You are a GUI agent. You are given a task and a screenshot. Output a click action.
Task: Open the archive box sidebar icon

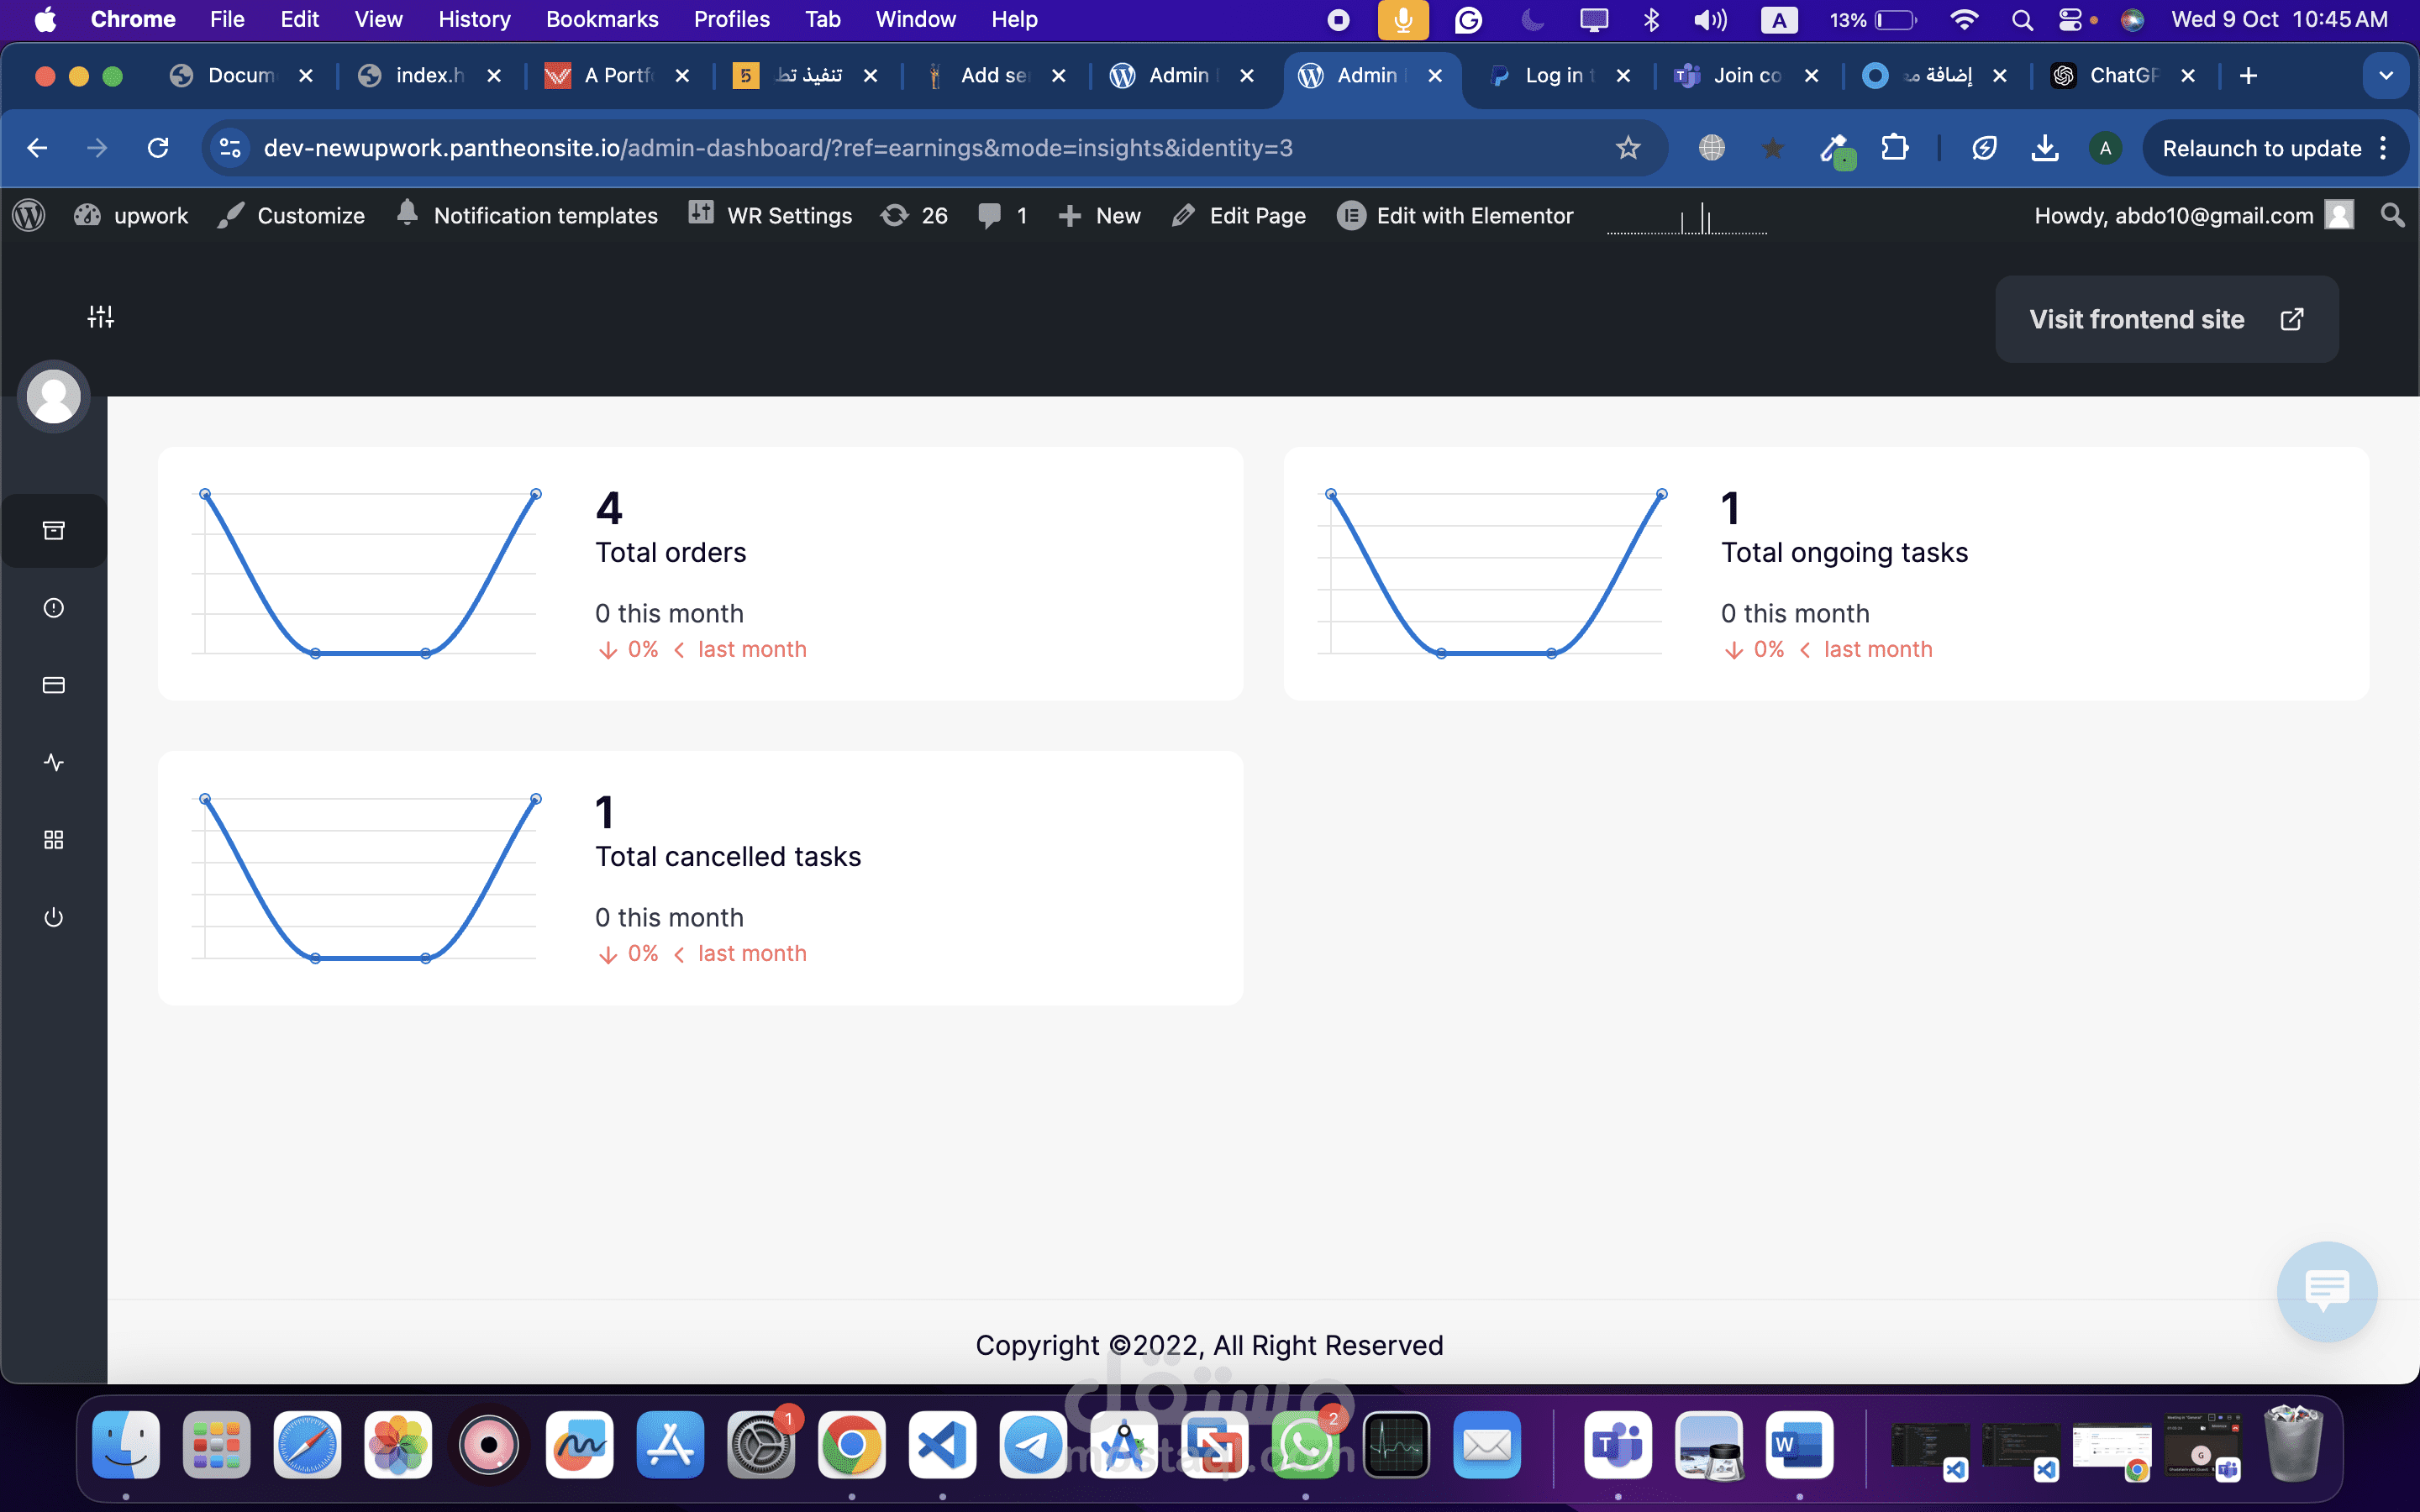(54, 530)
